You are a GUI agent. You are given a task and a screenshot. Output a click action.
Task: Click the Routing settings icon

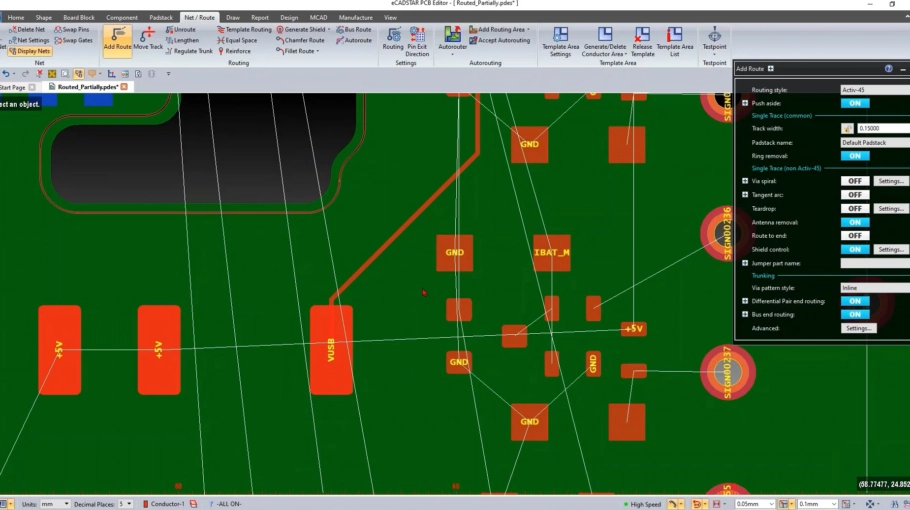(x=393, y=40)
